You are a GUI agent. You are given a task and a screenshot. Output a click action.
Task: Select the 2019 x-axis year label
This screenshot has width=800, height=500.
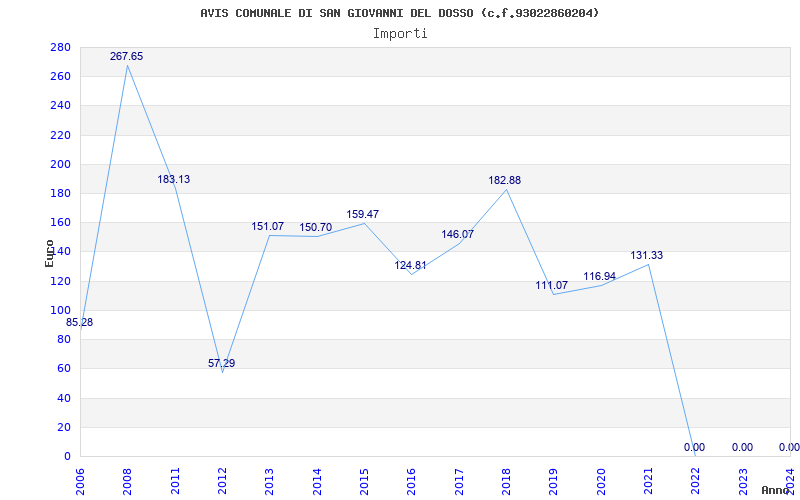point(554,482)
